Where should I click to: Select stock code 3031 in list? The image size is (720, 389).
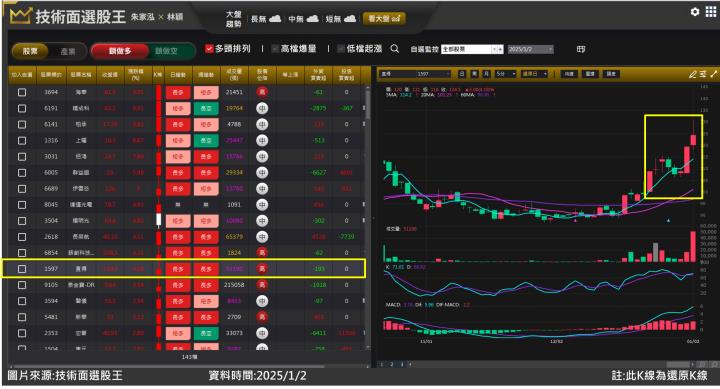[x=51, y=157]
